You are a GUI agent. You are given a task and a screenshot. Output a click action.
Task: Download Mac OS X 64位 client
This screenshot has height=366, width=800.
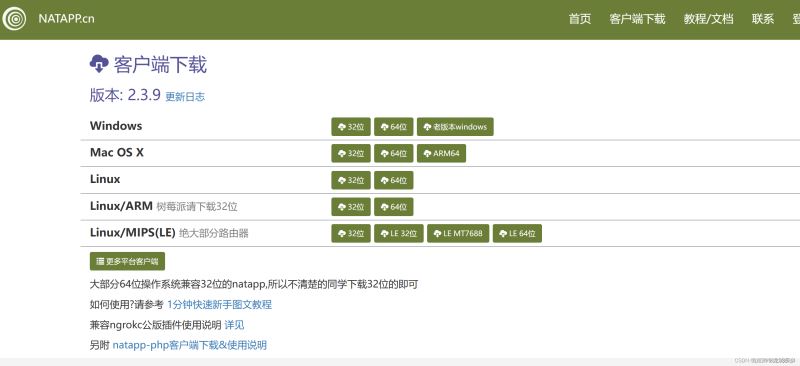393,153
